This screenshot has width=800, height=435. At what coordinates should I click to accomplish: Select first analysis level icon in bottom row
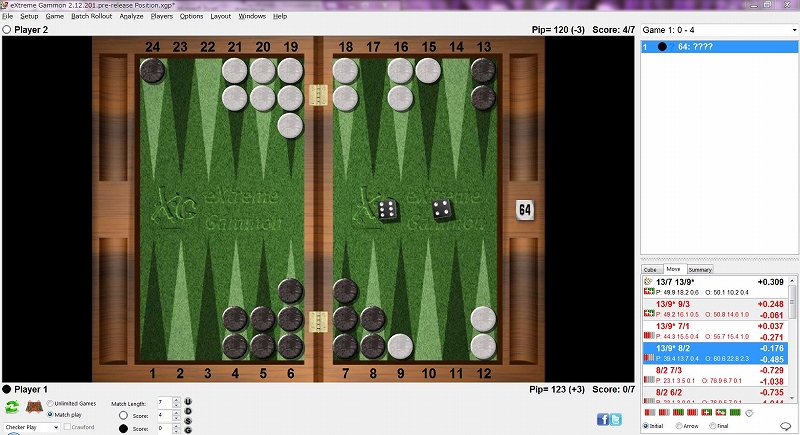click(x=650, y=412)
